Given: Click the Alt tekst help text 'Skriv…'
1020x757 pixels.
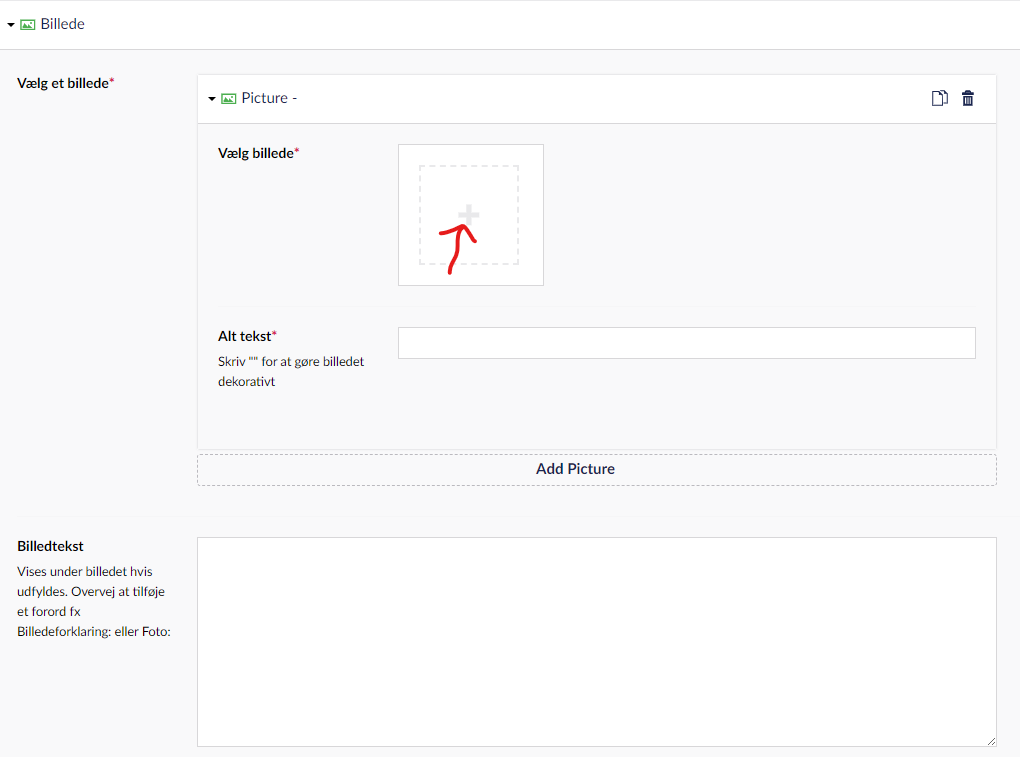Looking at the screenshot, I should [290, 371].
